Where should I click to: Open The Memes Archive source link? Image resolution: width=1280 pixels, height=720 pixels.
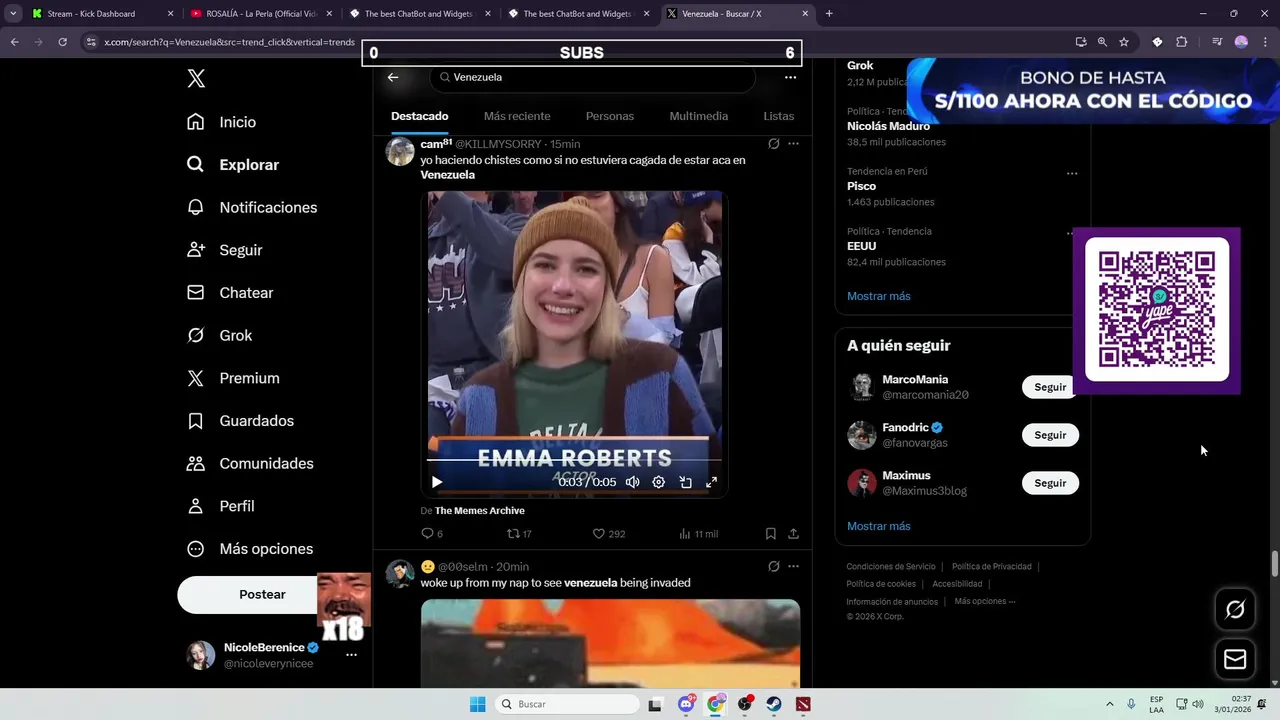(479, 511)
